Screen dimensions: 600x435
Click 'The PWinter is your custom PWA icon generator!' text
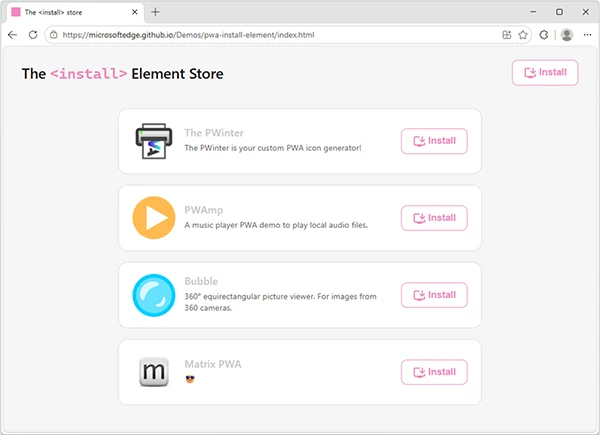click(x=273, y=148)
